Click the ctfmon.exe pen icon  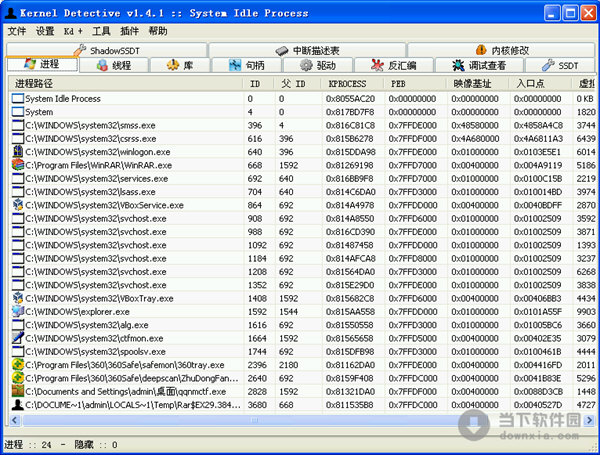tap(18, 338)
